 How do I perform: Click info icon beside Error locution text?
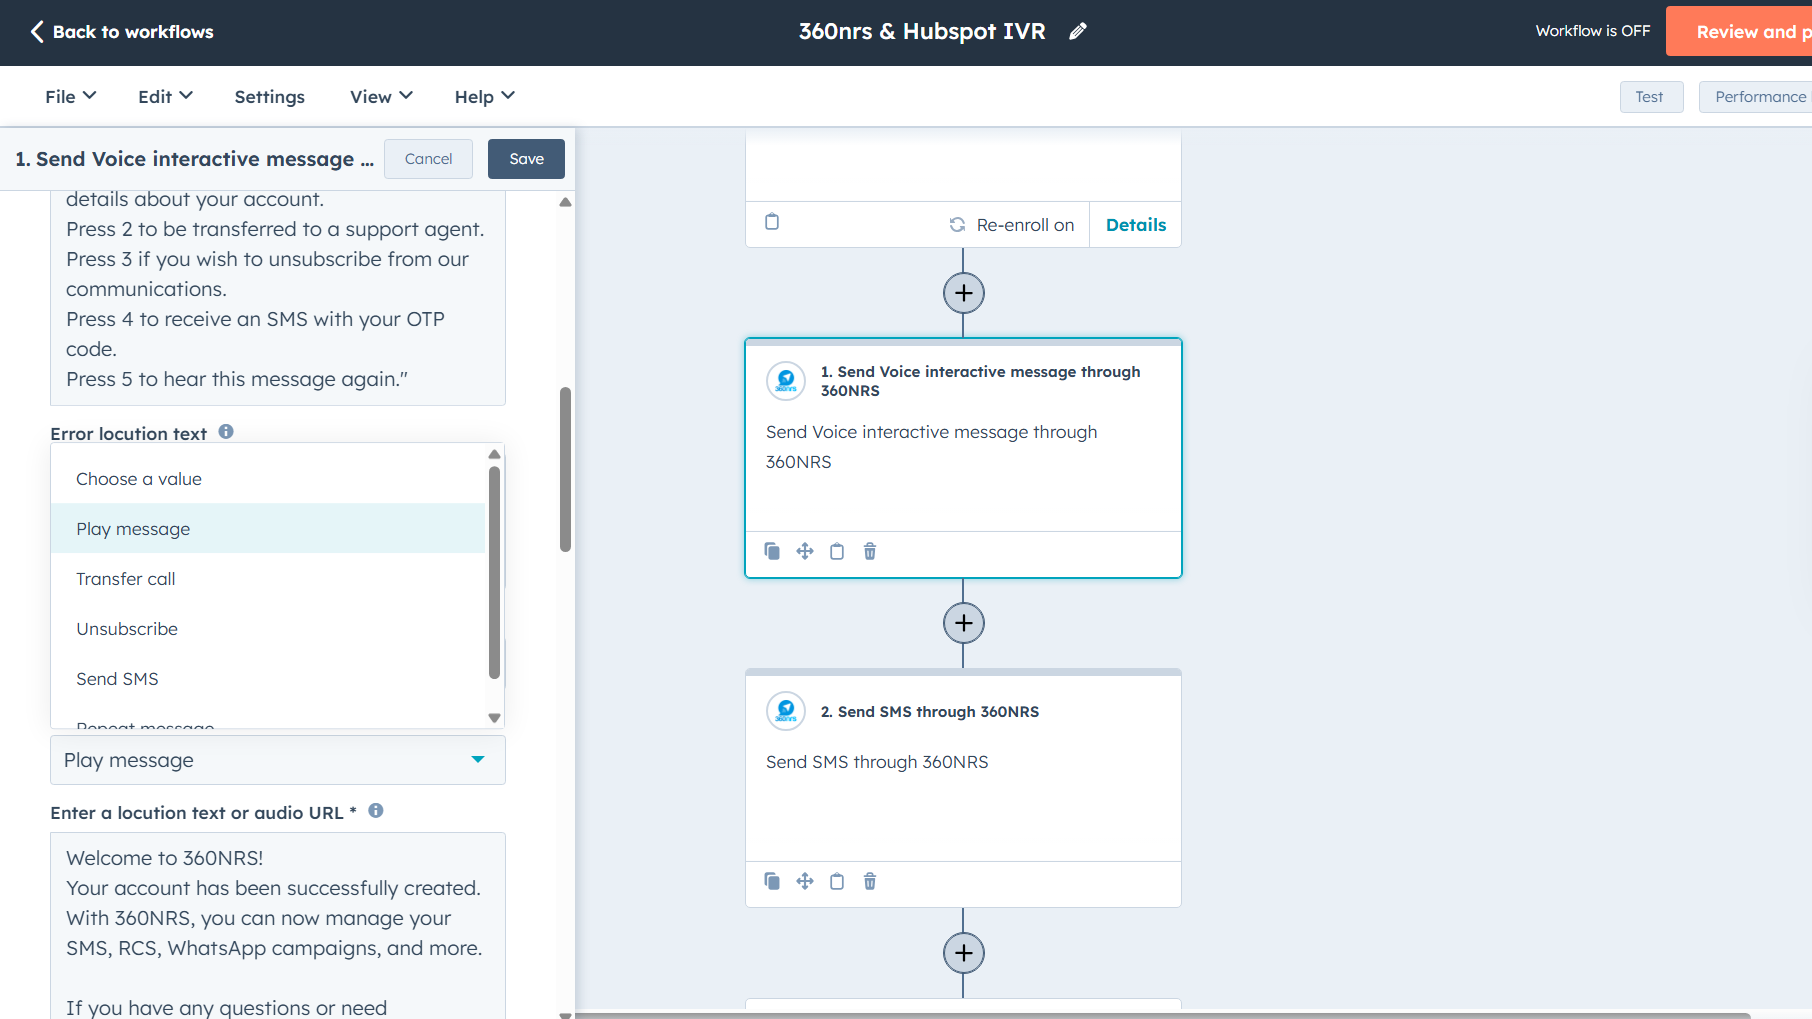point(226,432)
